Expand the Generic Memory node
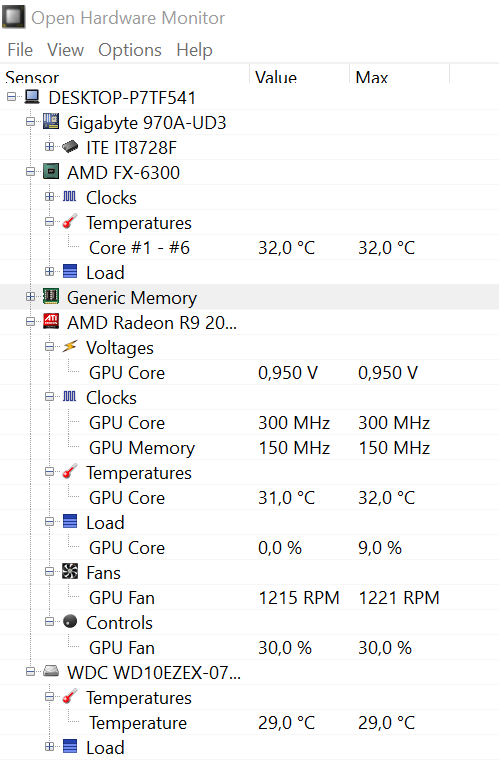499x772 pixels. pyautogui.click(x=31, y=297)
